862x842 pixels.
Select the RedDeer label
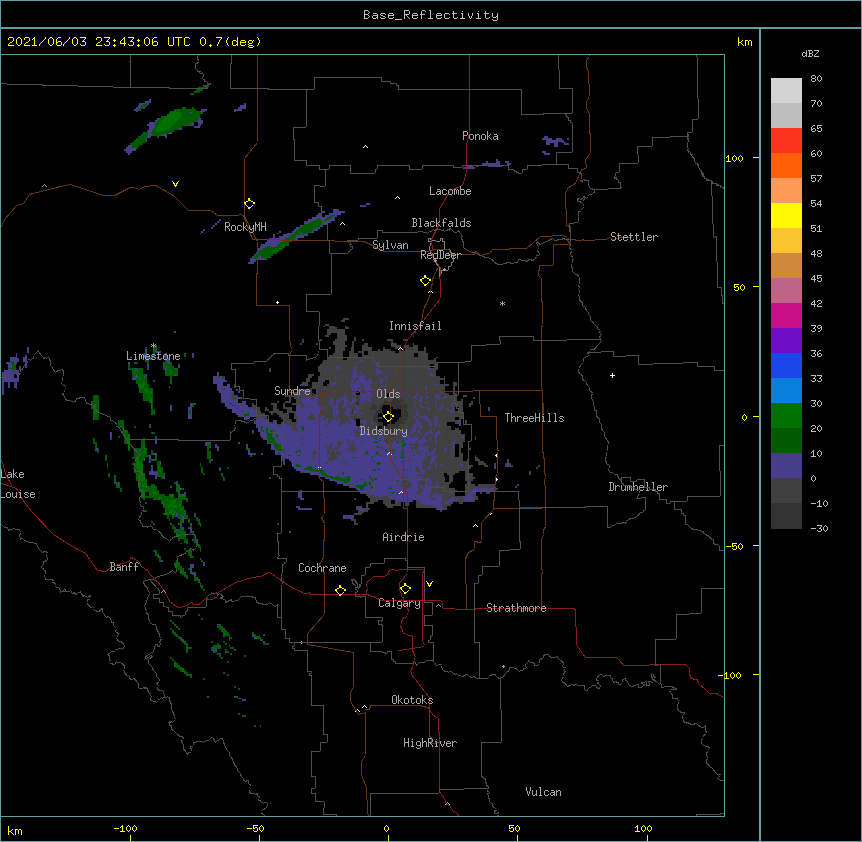click(440, 255)
